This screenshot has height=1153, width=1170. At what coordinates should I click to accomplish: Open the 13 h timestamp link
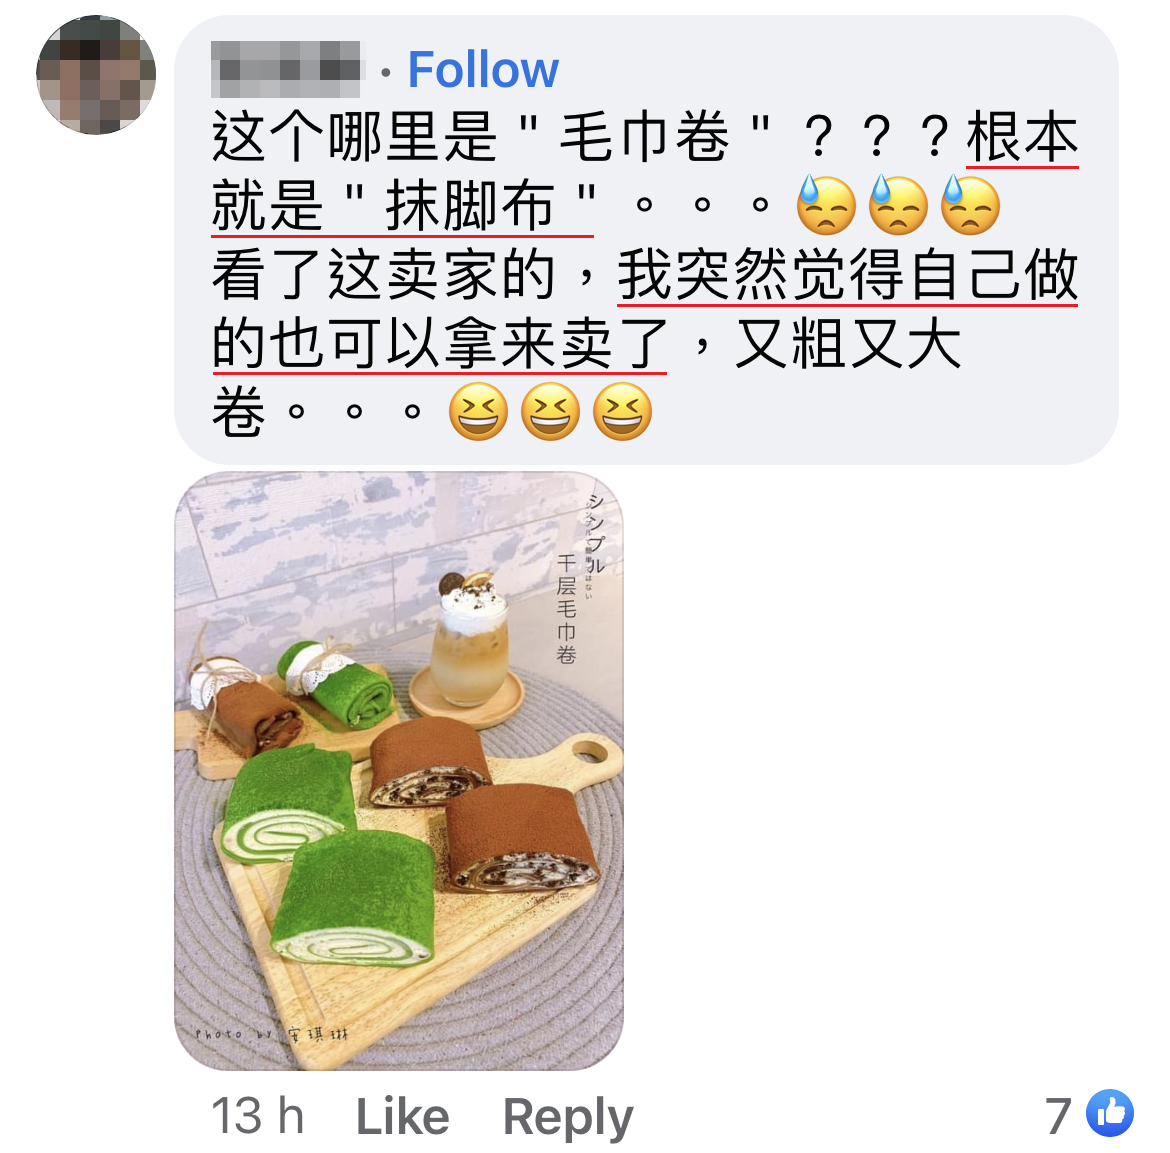(x=258, y=1116)
